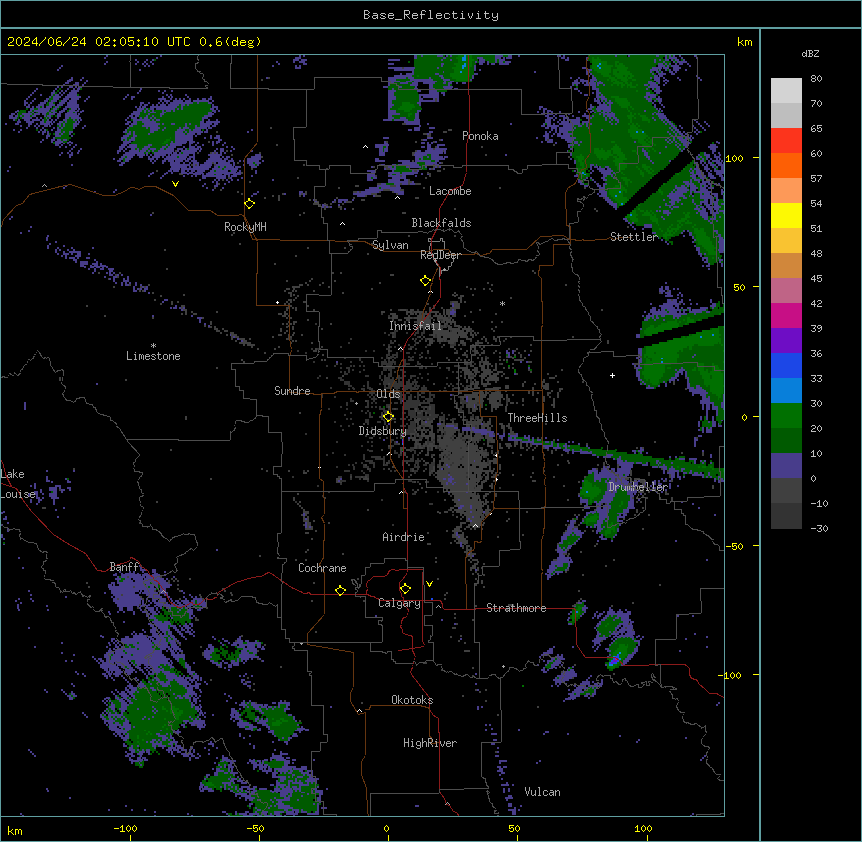This screenshot has width=862, height=842.
Task: Click the HighRiver town label
Action: coord(430,743)
